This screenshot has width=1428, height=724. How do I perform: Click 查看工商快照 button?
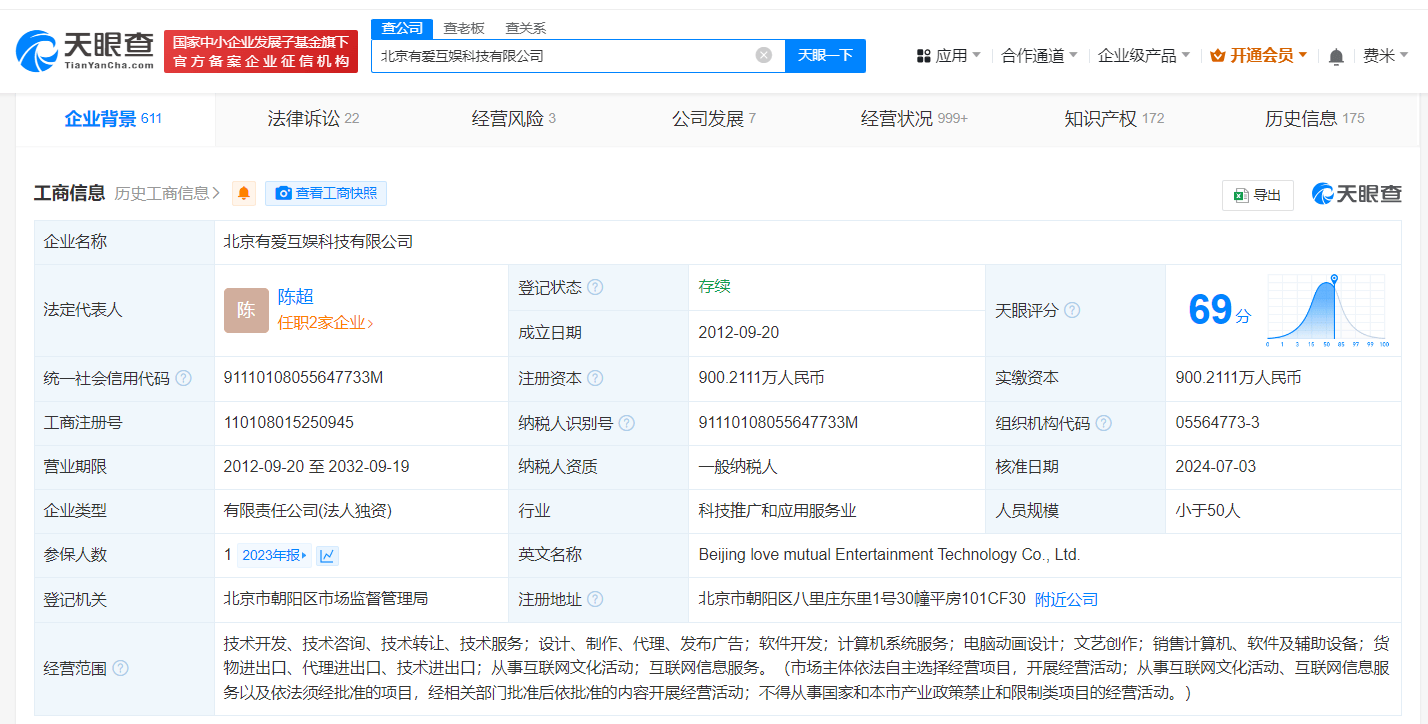click(326, 193)
